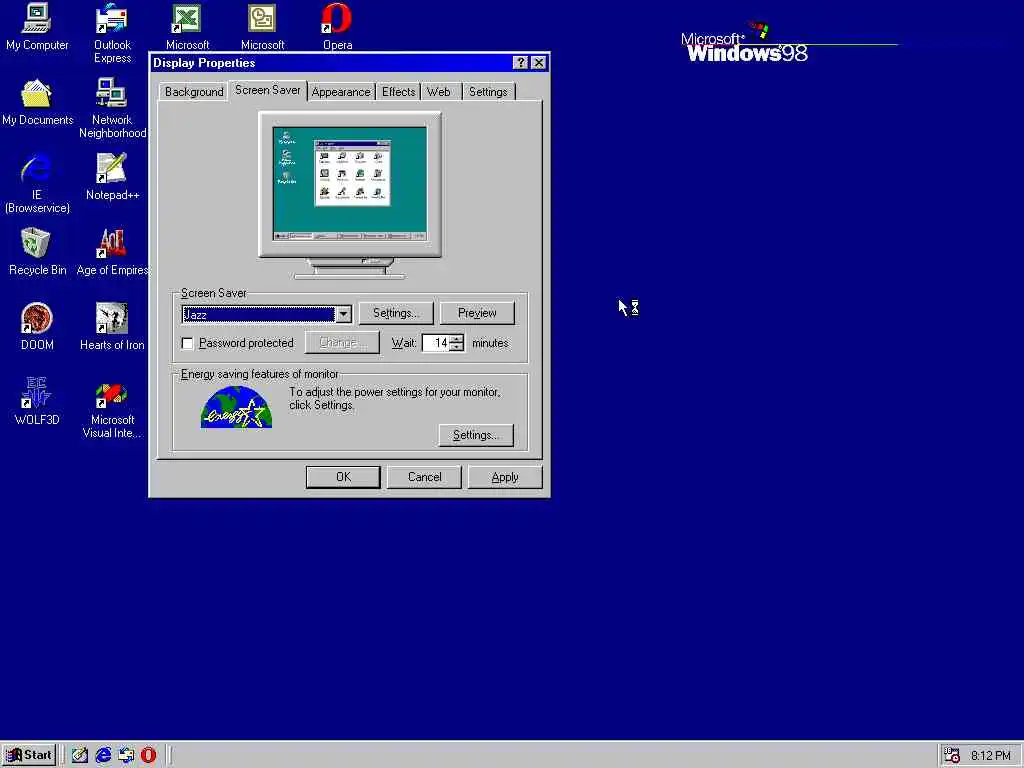This screenshot has width=1024, height=768.
Task: Click the Wait minutes input field
Action: click(x=436, y=343)
